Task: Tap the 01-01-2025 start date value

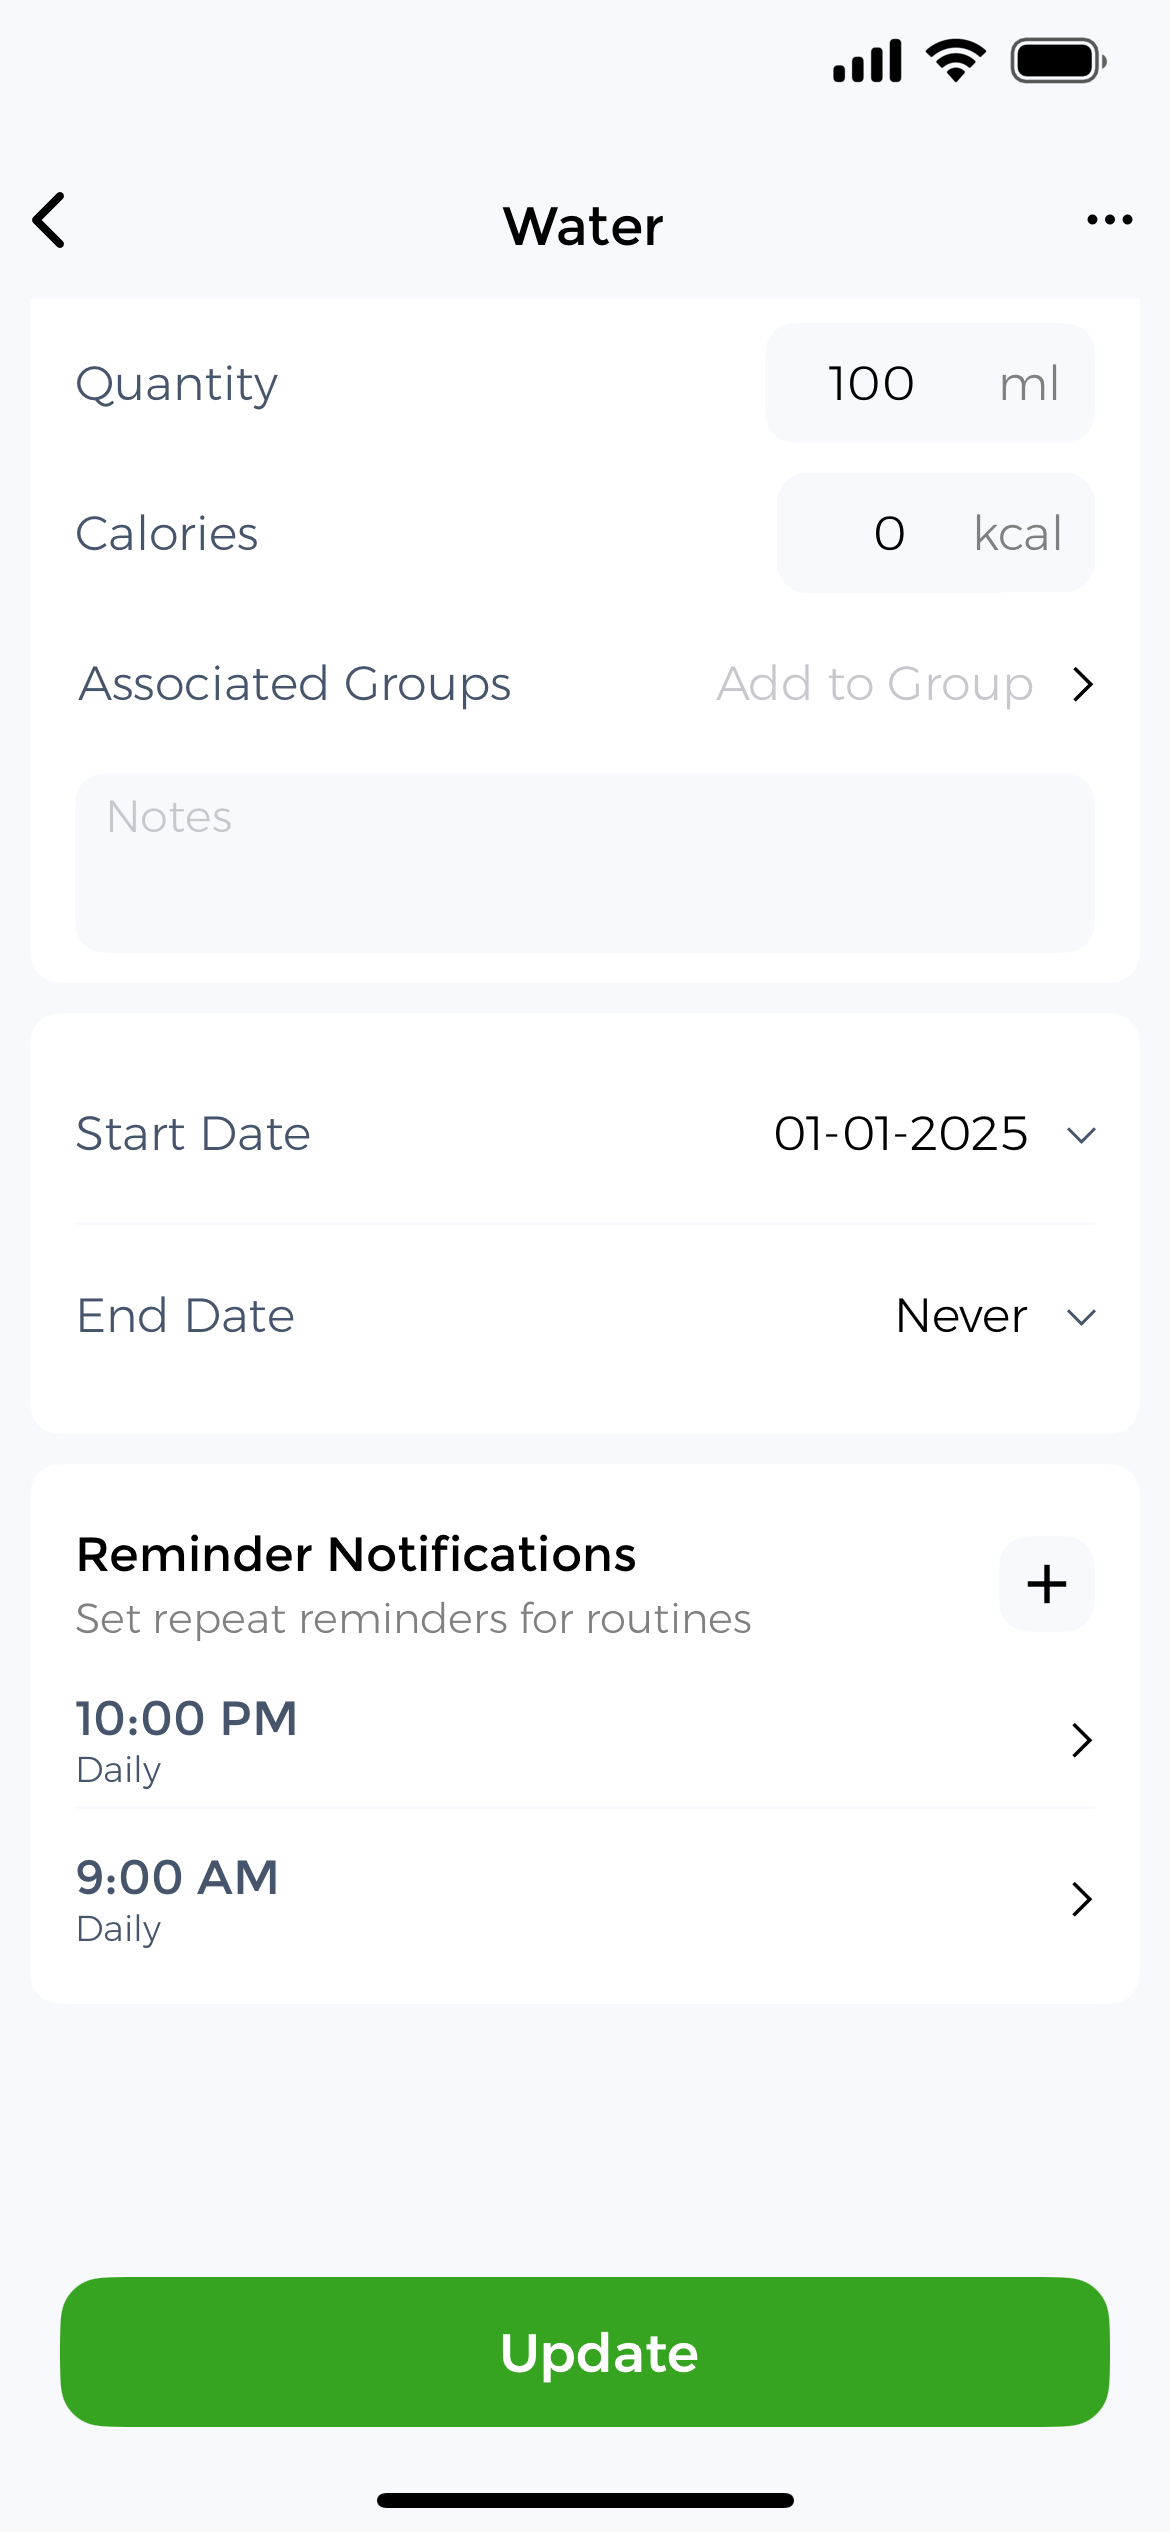Action: 900,1134
